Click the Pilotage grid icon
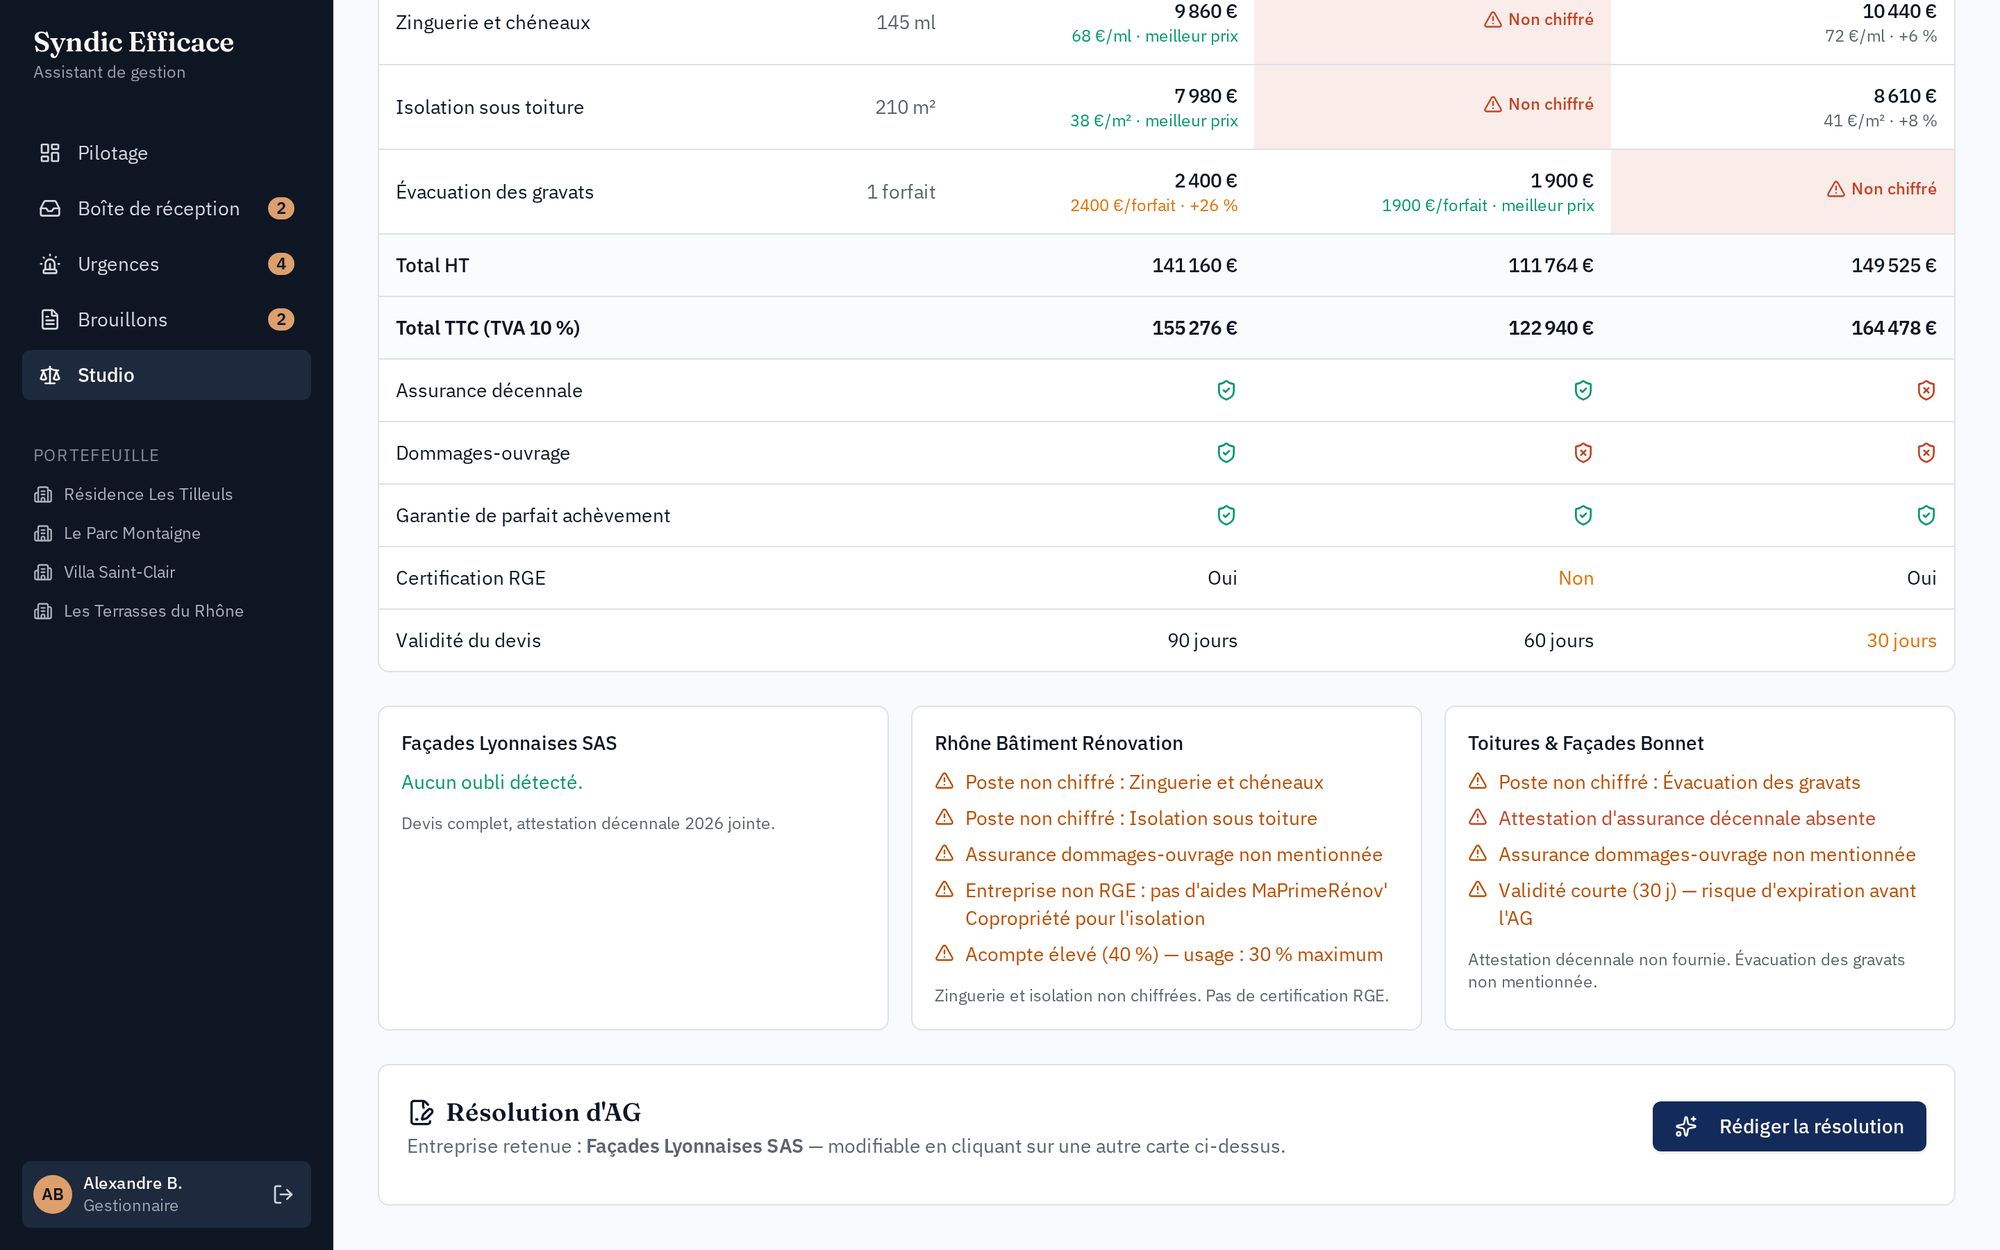The height and width of the screenshot is (1250, 2000). click(50, 153)
